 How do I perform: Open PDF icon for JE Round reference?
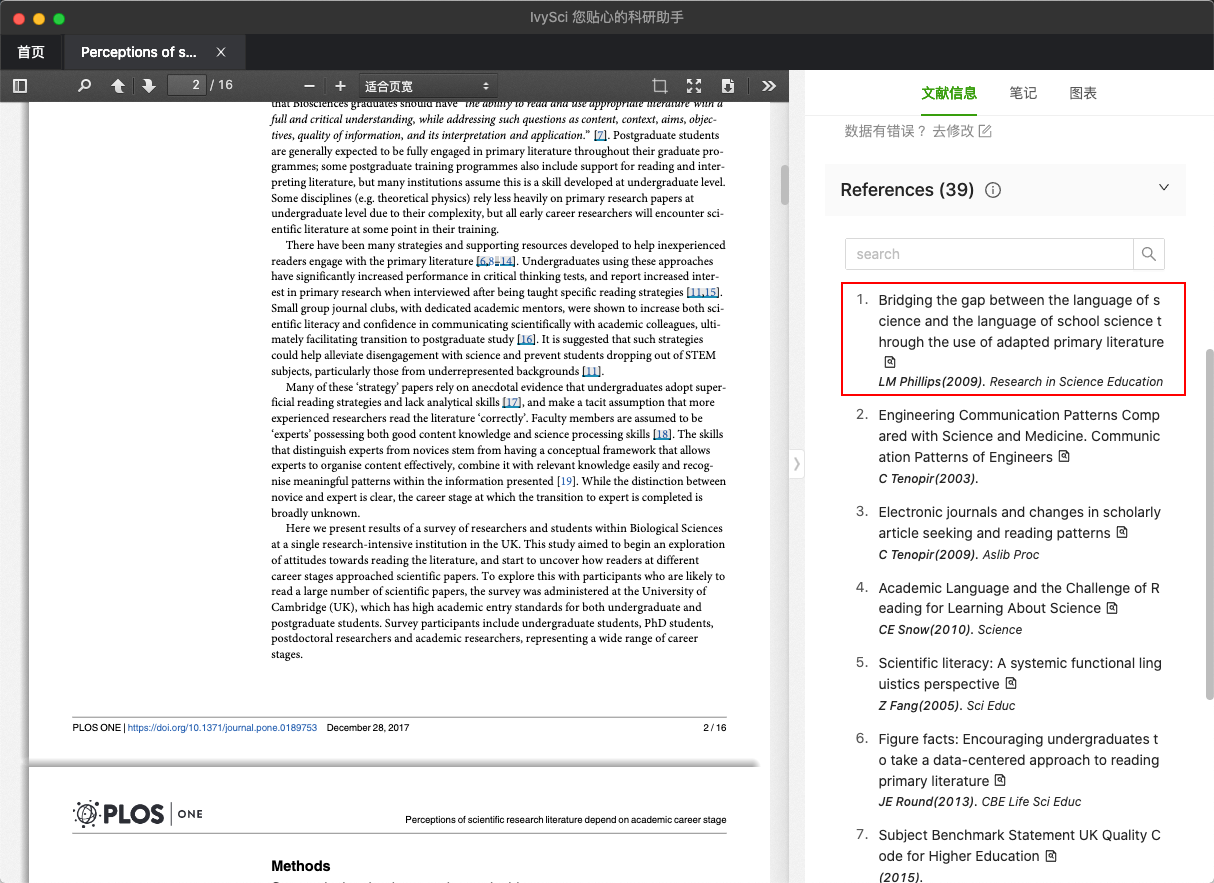pos(1000,780)
